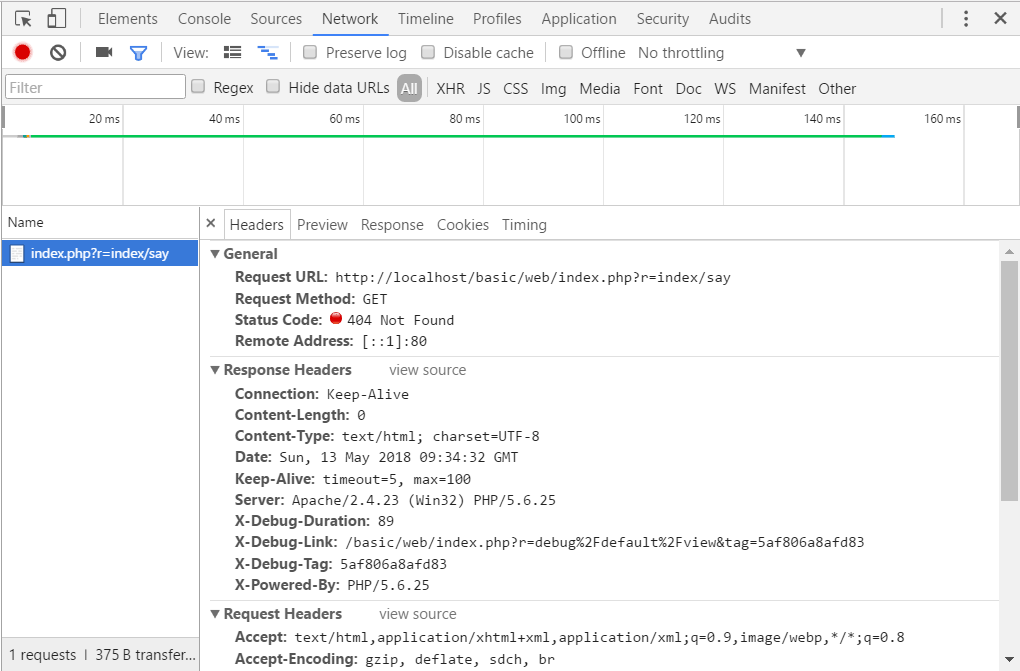The image size is (1020, 671).
Task: Collapse the General section
Action: click(x=215, y=254)
